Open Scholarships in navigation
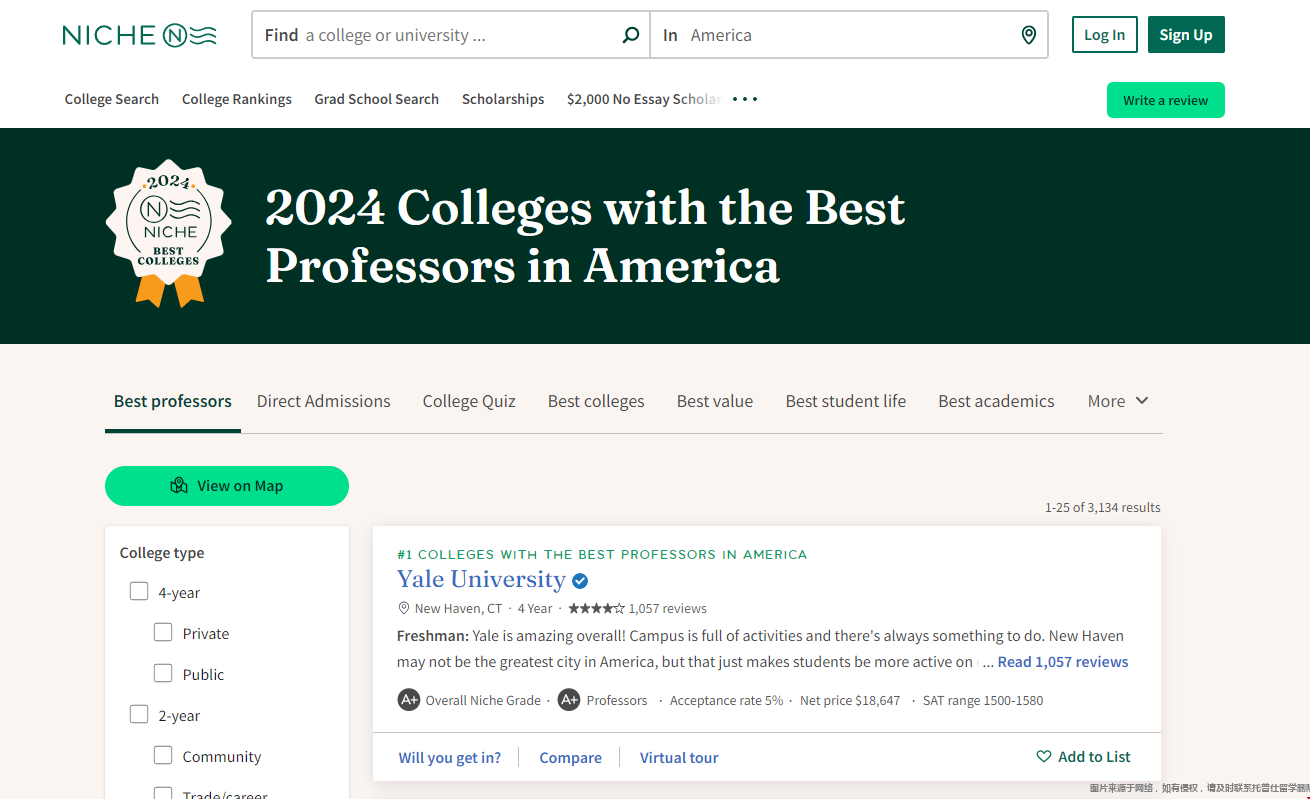 pos(503,99)
